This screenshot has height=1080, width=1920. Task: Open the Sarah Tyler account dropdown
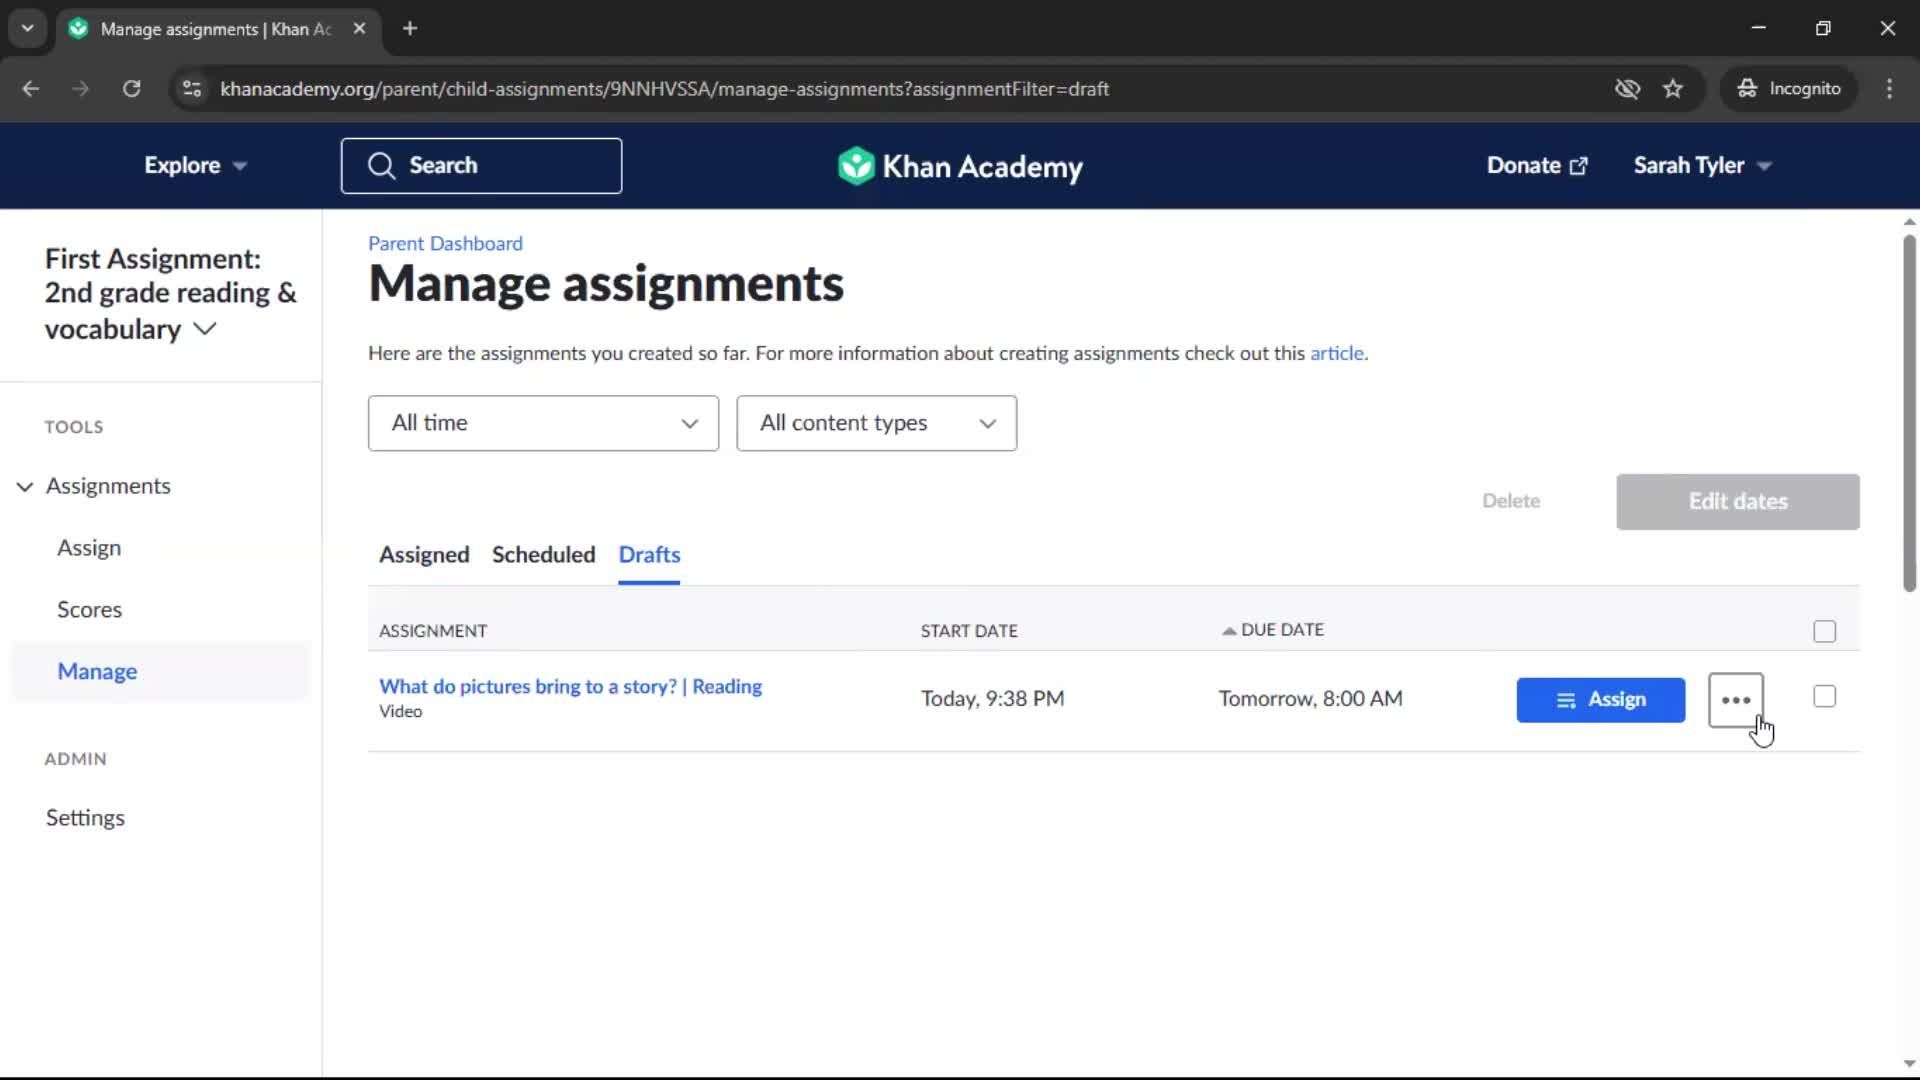point(1702,165)
